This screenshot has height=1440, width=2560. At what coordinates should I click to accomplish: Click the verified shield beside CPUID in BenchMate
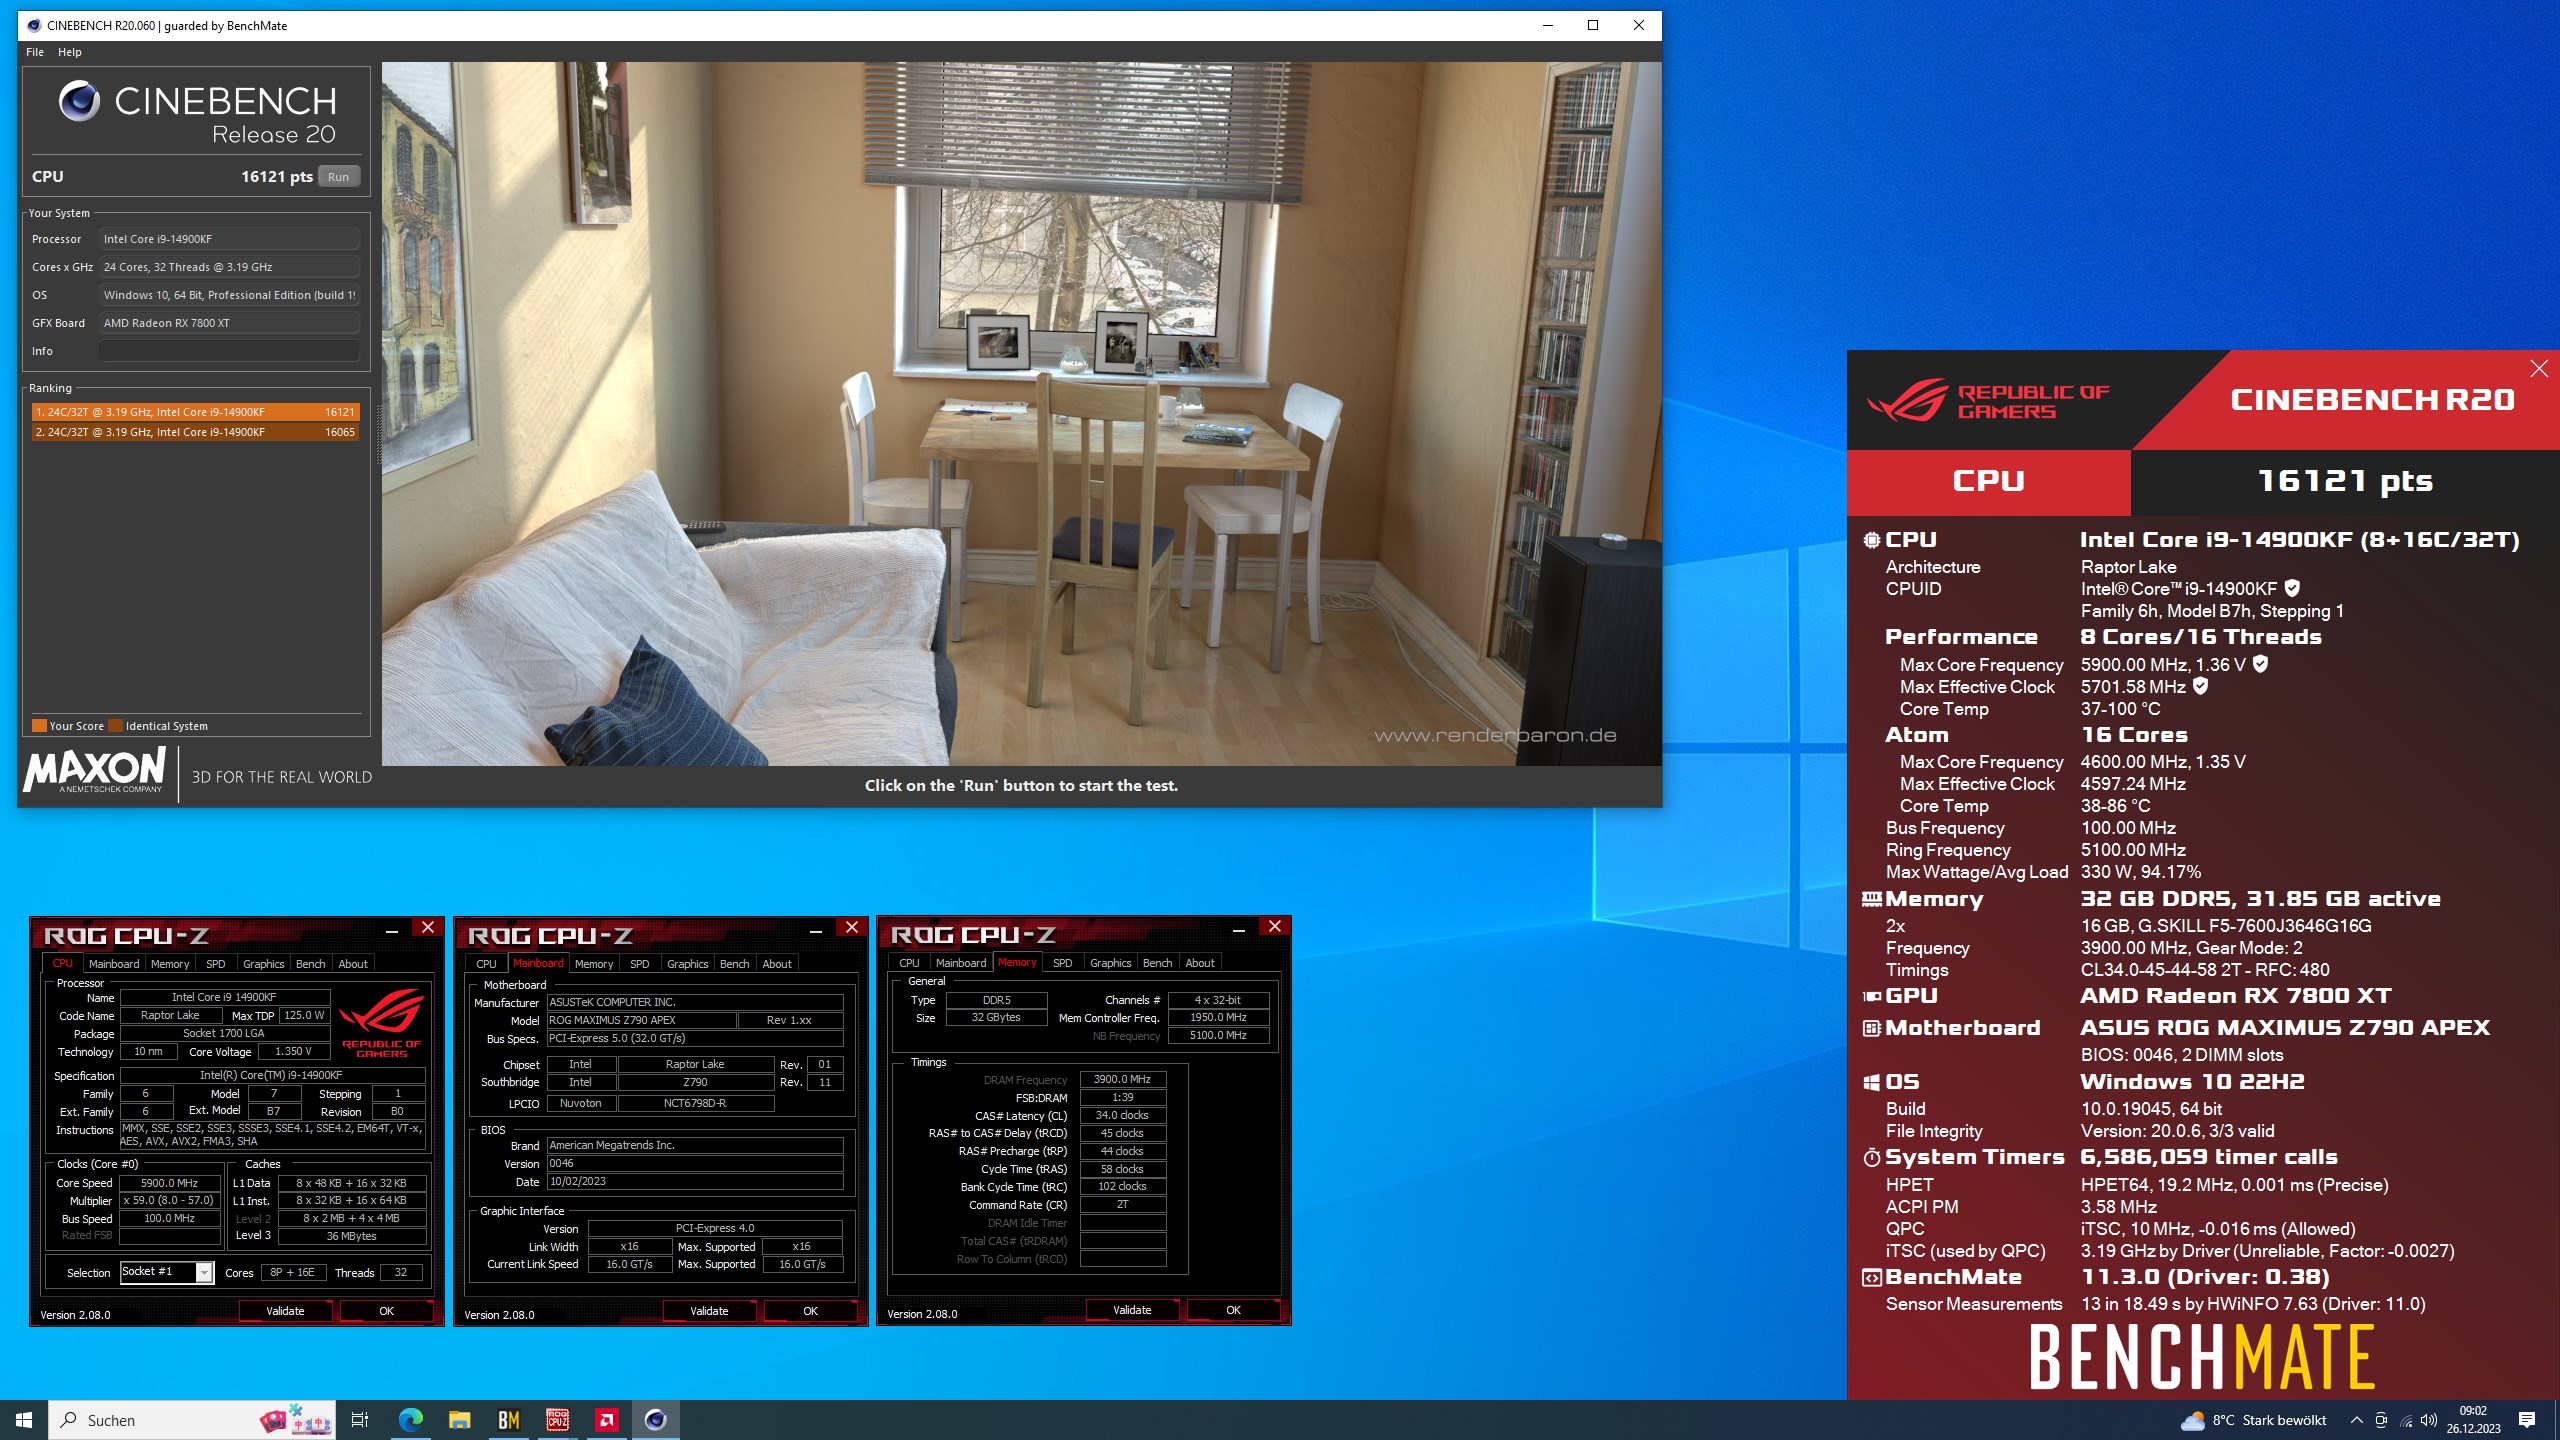pos(2292,588)
